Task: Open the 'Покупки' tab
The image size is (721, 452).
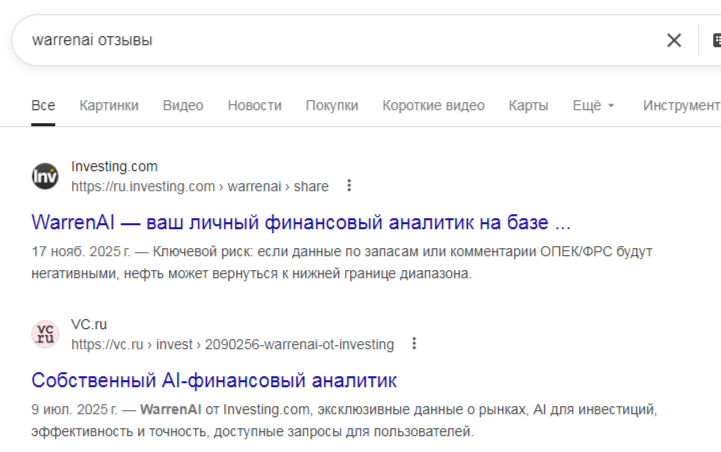Action: (x=332, y=105)
